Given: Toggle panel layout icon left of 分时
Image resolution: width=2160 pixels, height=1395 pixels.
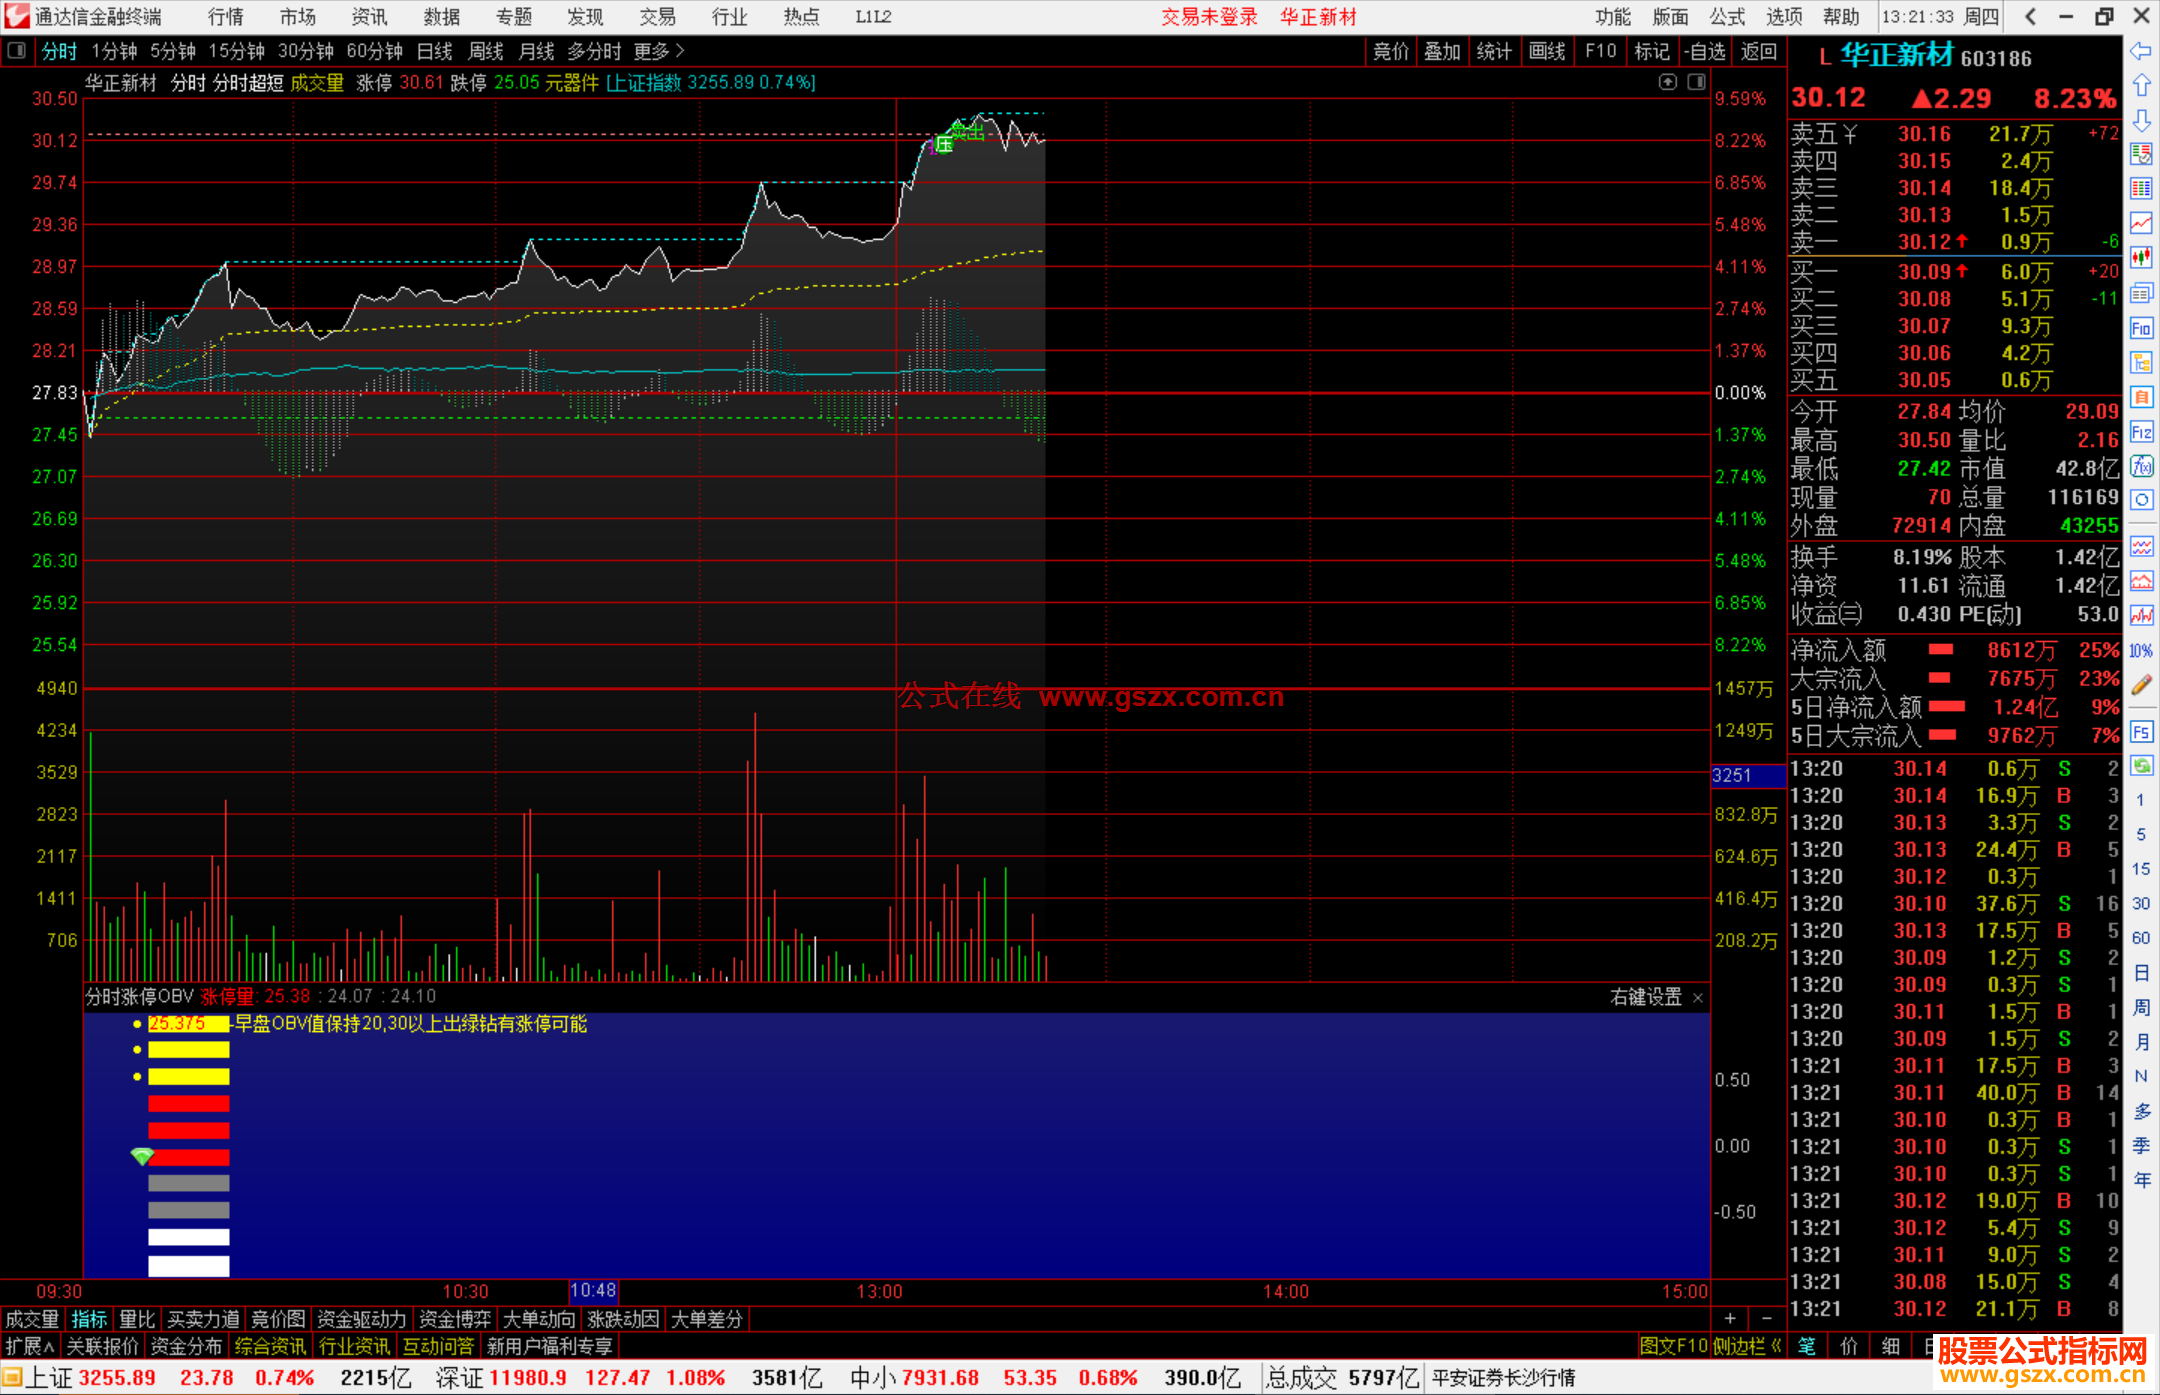Looking at the screenshot, I should point(17,51).
